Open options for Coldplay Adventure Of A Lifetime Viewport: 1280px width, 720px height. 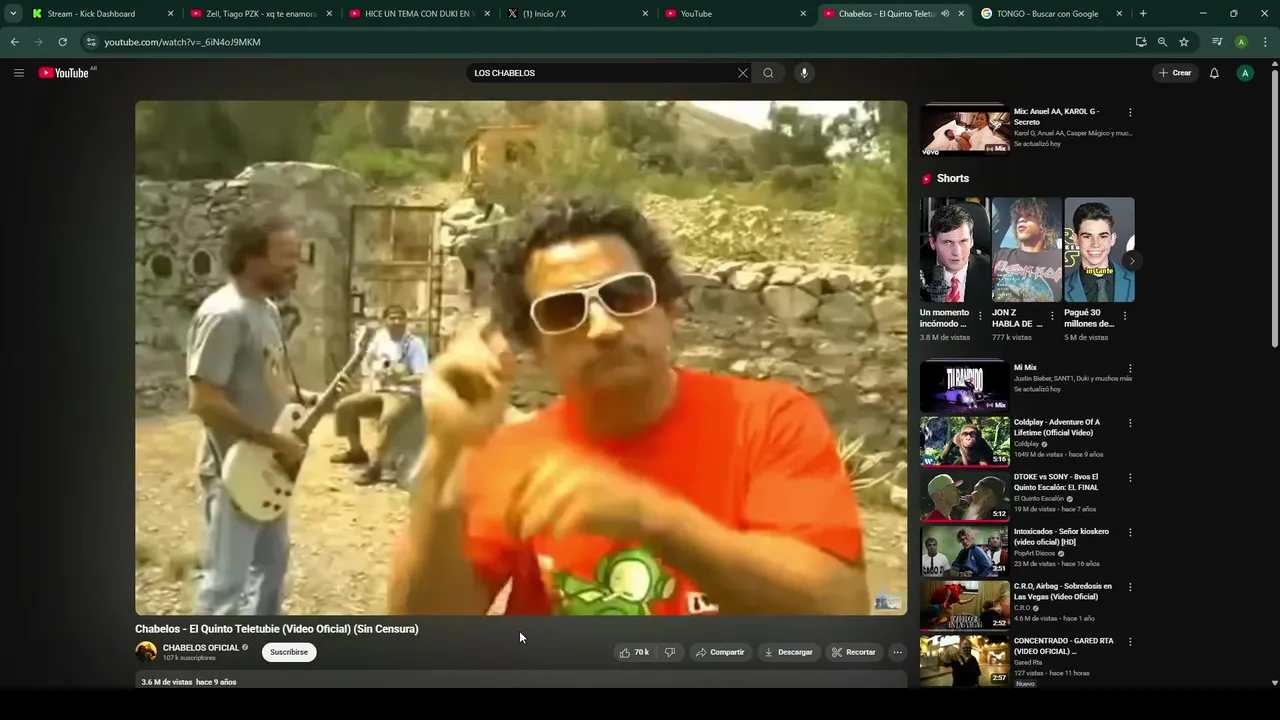pyautogui.click(x=1130, y=423)
